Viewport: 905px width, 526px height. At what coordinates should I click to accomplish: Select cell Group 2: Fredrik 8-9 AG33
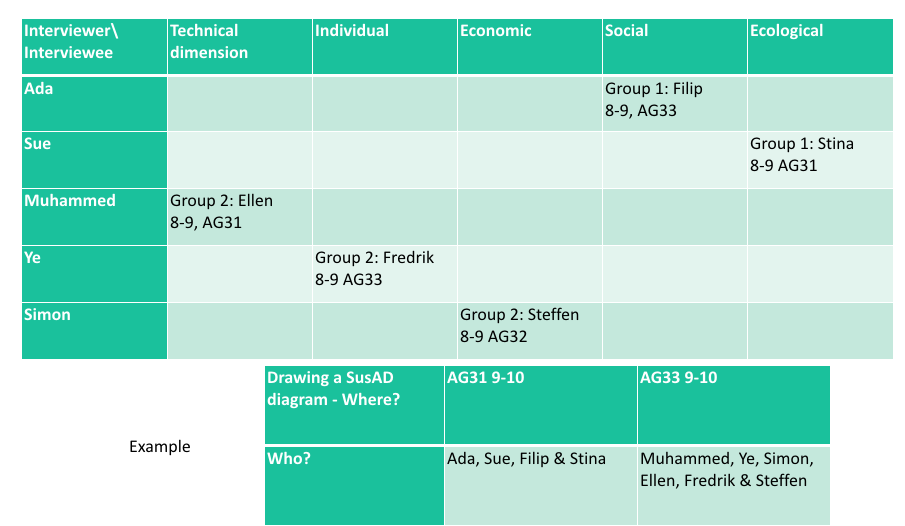click(x=385, y=274)
